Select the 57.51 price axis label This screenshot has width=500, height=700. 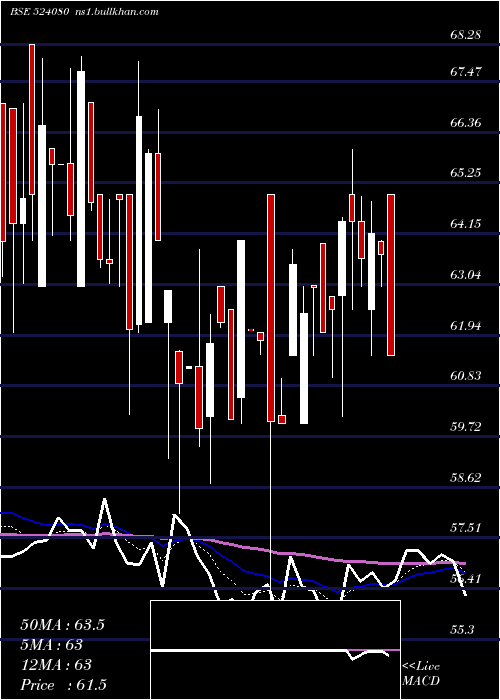(466, 528)
